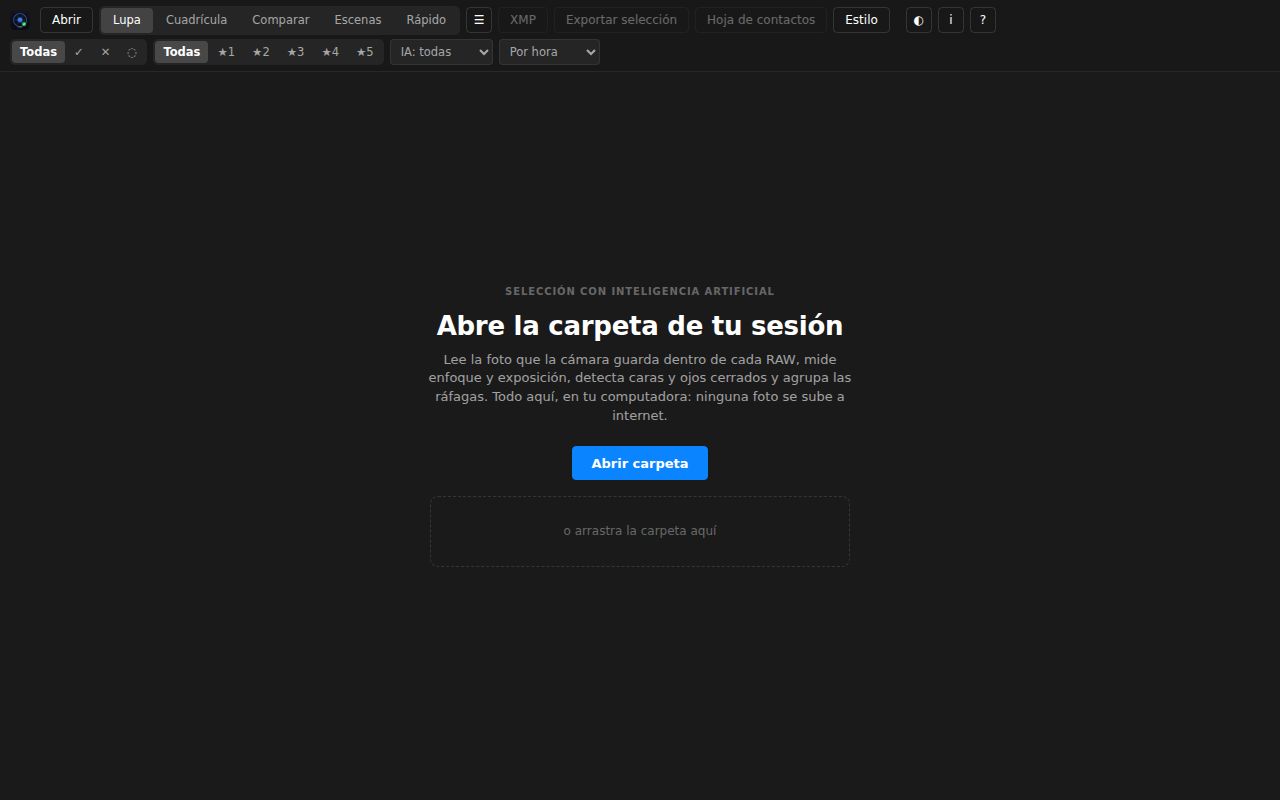
Task: Switch to Comparar view
Action: (281, 20)
